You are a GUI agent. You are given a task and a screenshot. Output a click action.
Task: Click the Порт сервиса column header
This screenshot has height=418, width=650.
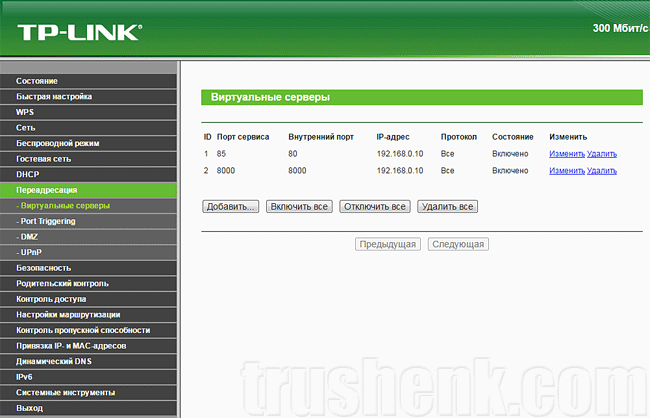point(243,137)
